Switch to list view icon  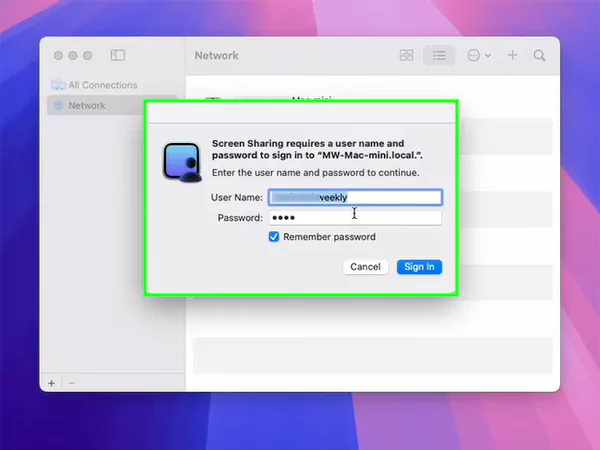[x=439, y=55]
